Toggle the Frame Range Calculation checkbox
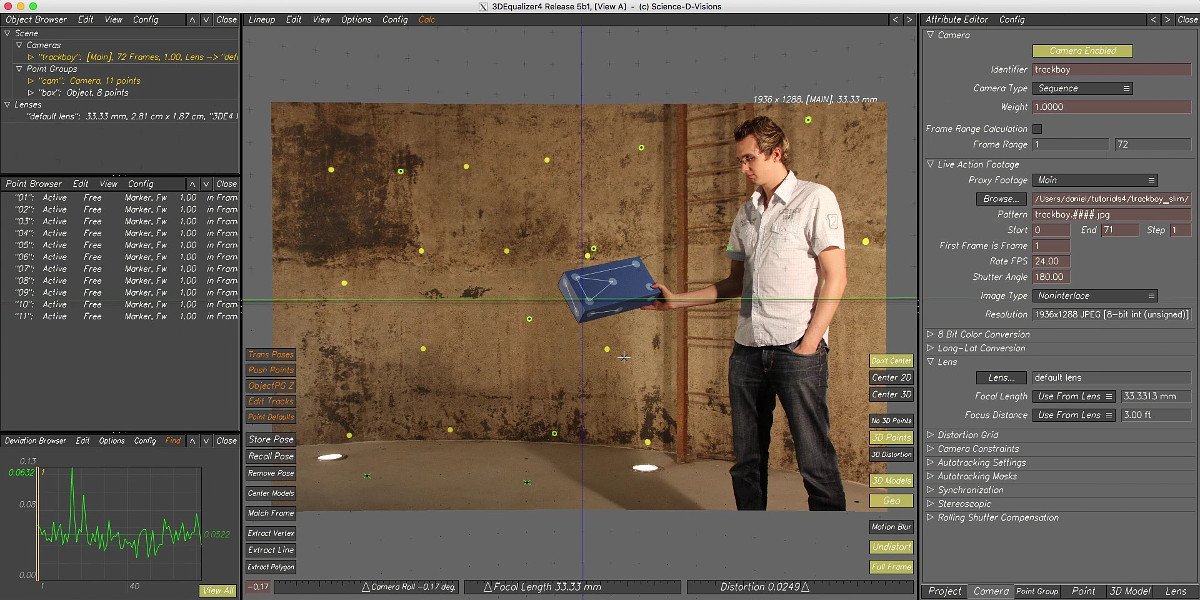The height and width of the screenshot is (600, 1200). [1037, 129]
